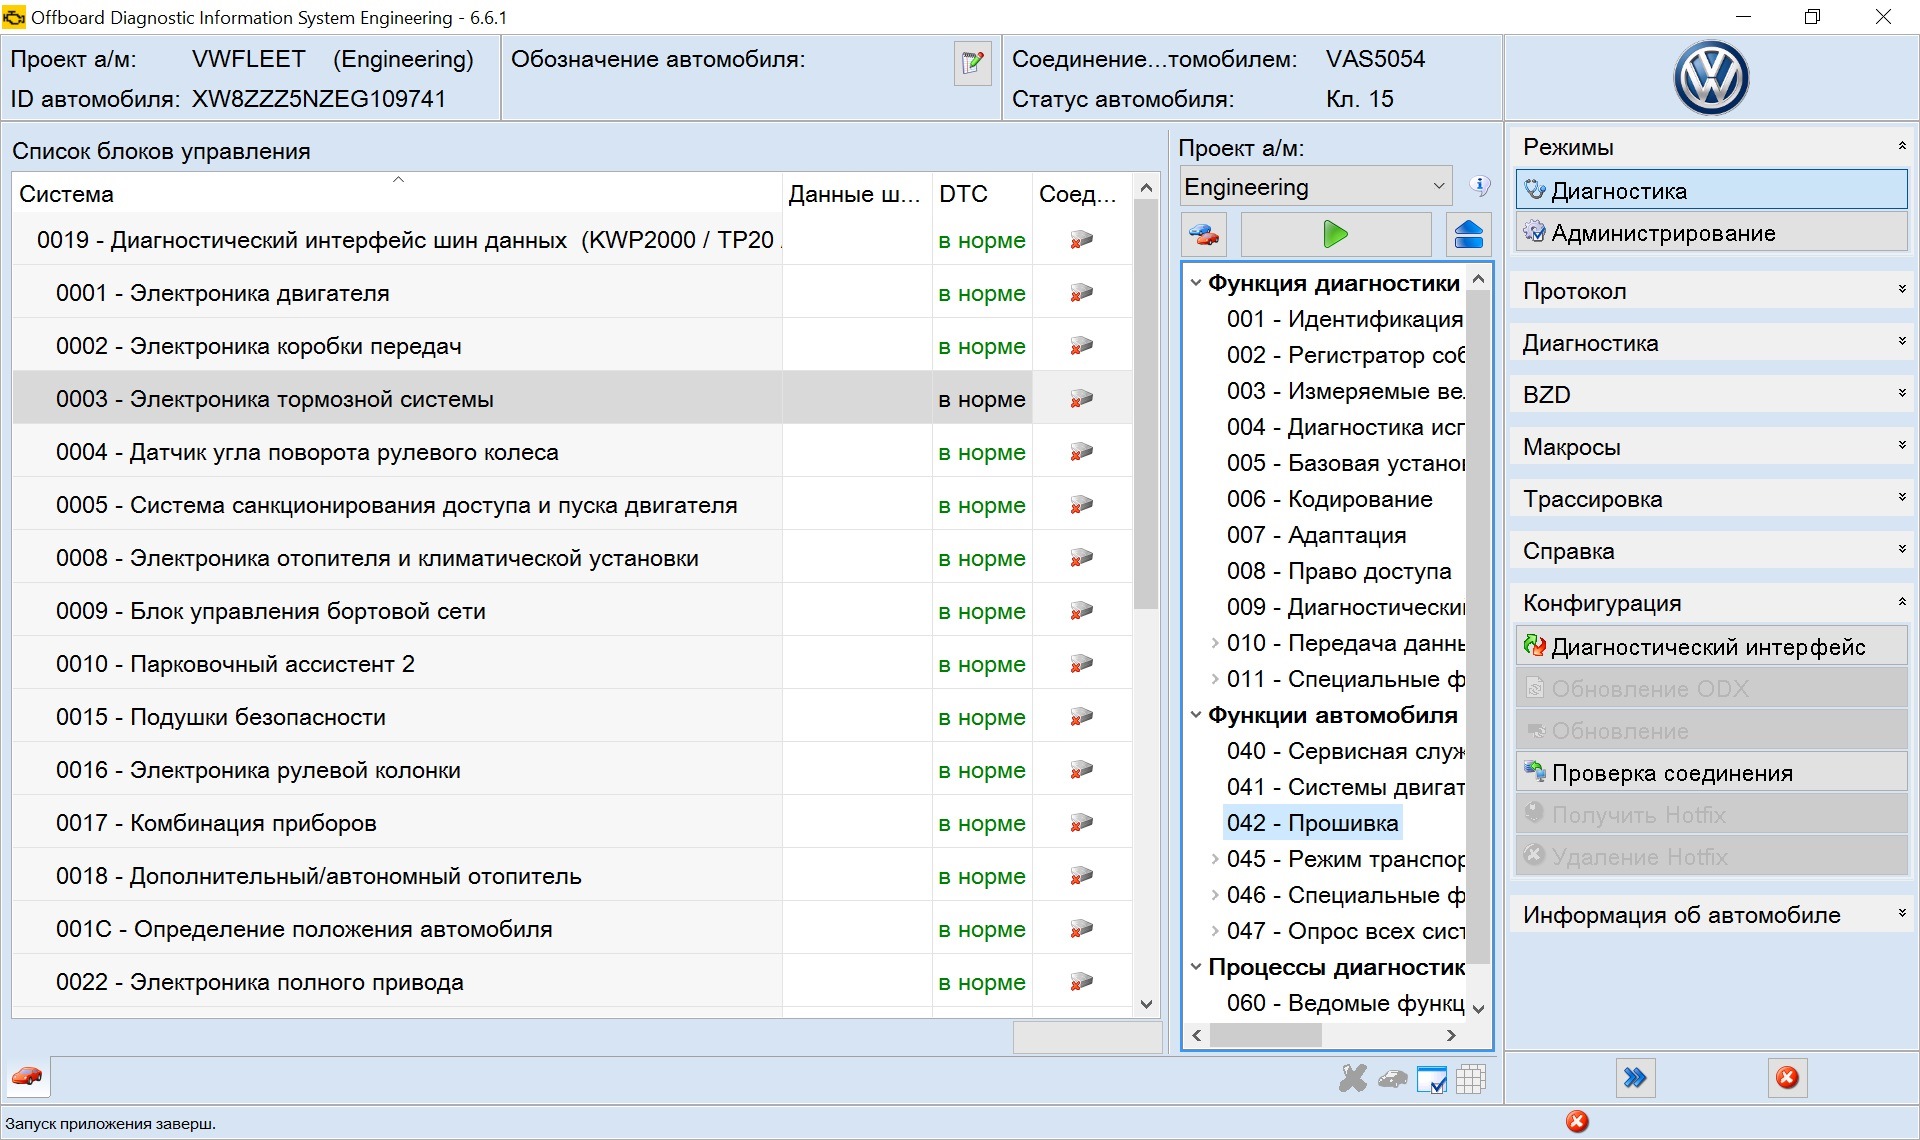The height and width of the screenshot is (1140, 1920).
Task: Click function tree horizontal scrollbar thumb
Action: pyautogui.click(x=1265, y=1035)
